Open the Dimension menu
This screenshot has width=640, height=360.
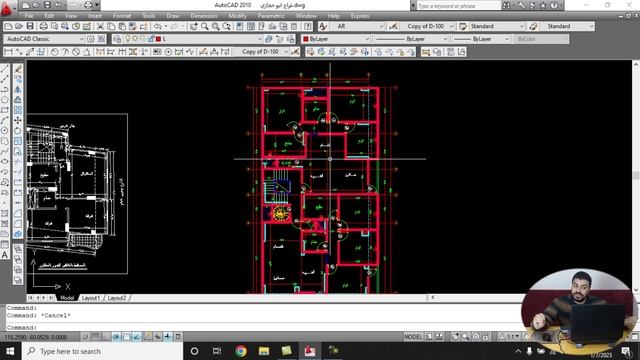pos(204,16)
